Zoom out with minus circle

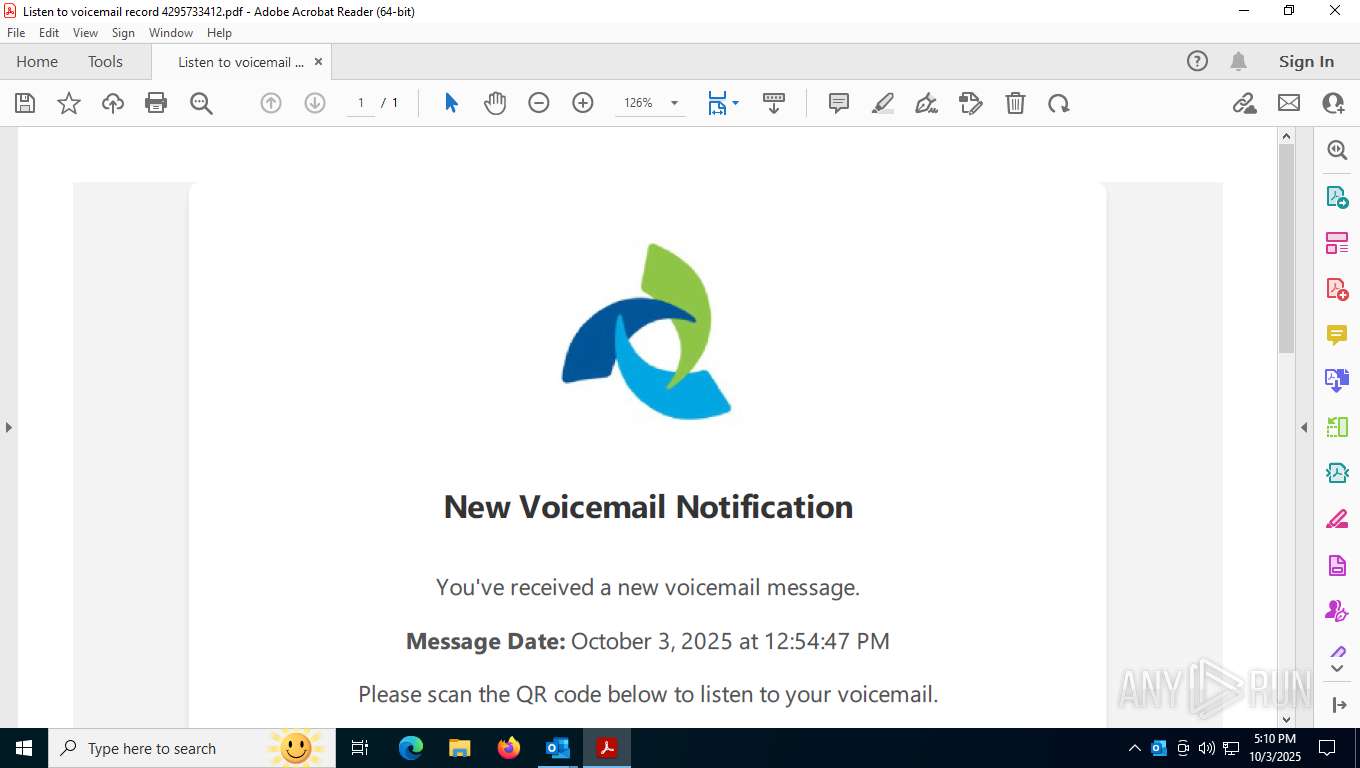tap(539, 103)
